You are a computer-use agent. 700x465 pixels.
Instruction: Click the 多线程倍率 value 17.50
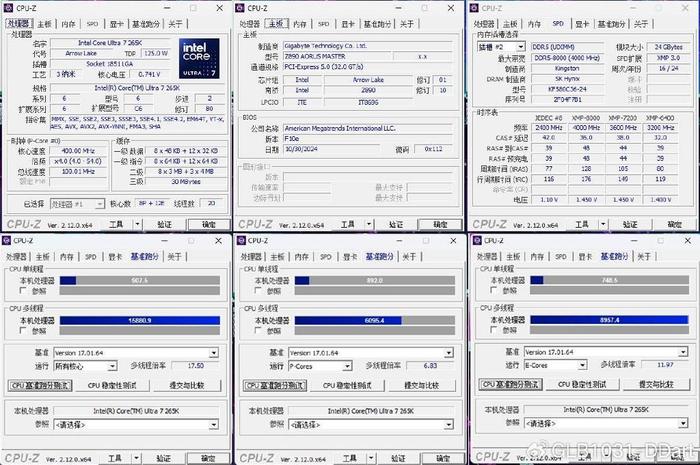coord(196,365)
